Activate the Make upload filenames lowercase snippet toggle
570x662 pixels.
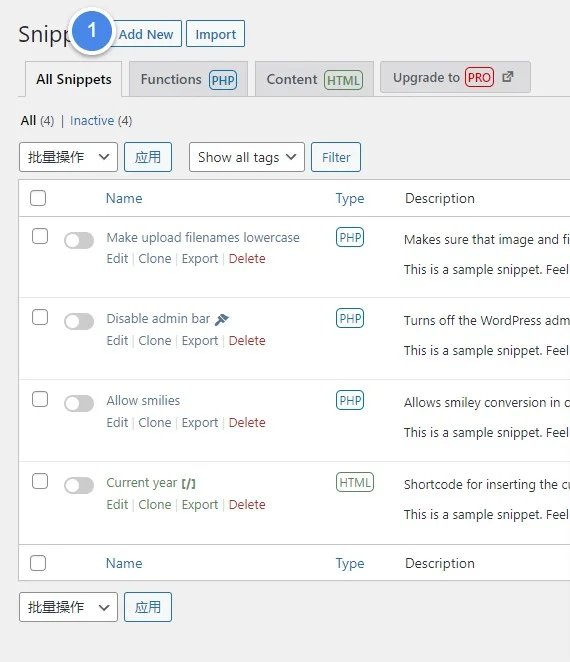pyautogui.click(x=79, y=241)
